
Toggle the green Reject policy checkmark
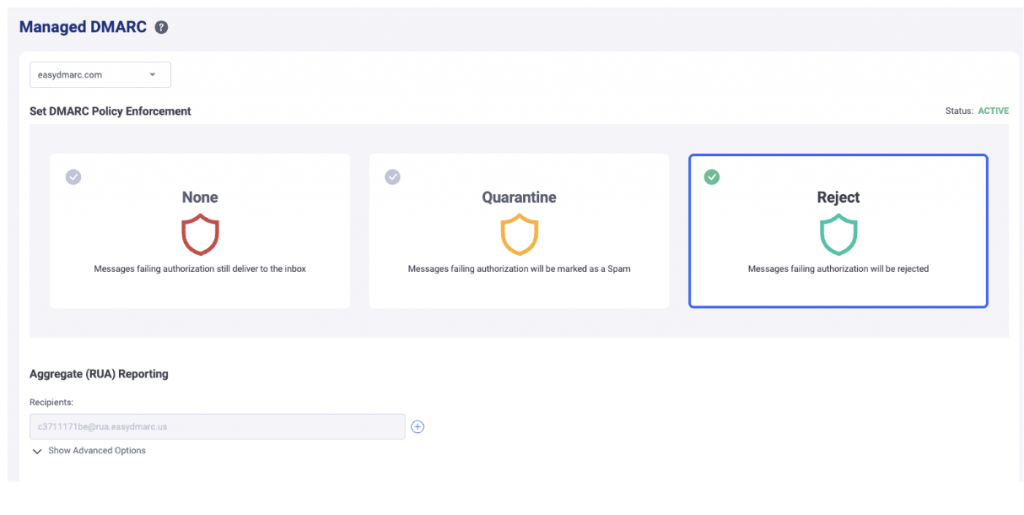pyautogui.click(x=712, y=177)
